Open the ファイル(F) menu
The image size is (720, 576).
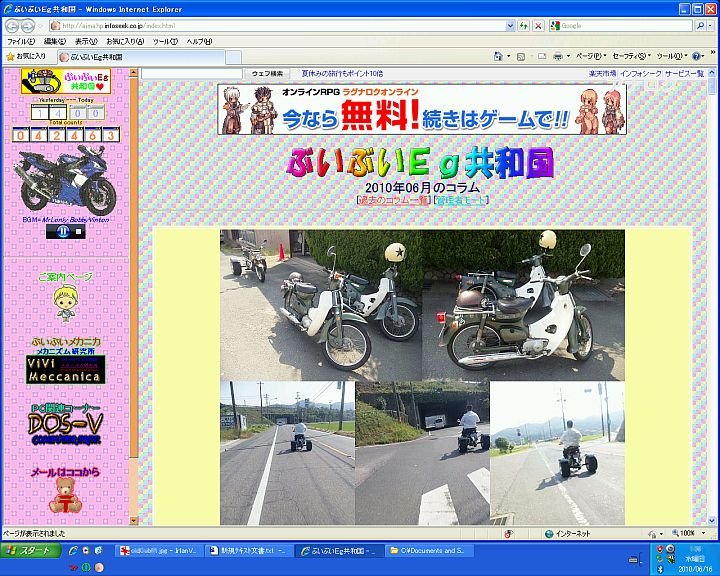pyautogui.click(x=21, y=41)
